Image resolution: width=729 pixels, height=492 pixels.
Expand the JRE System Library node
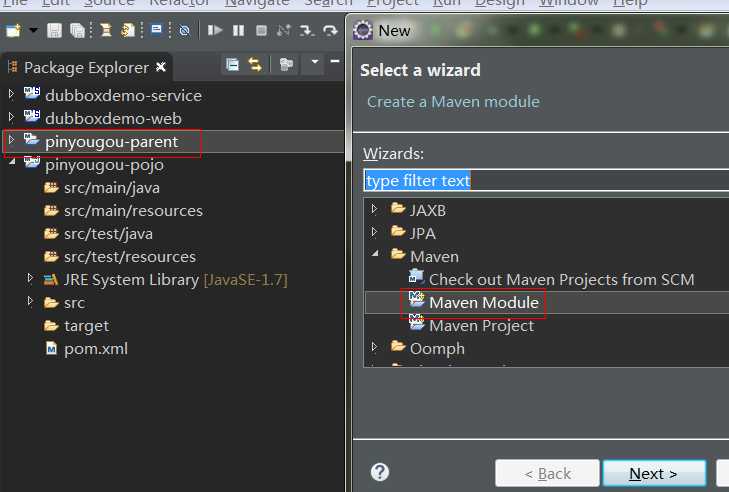click(x=30, y=278)
